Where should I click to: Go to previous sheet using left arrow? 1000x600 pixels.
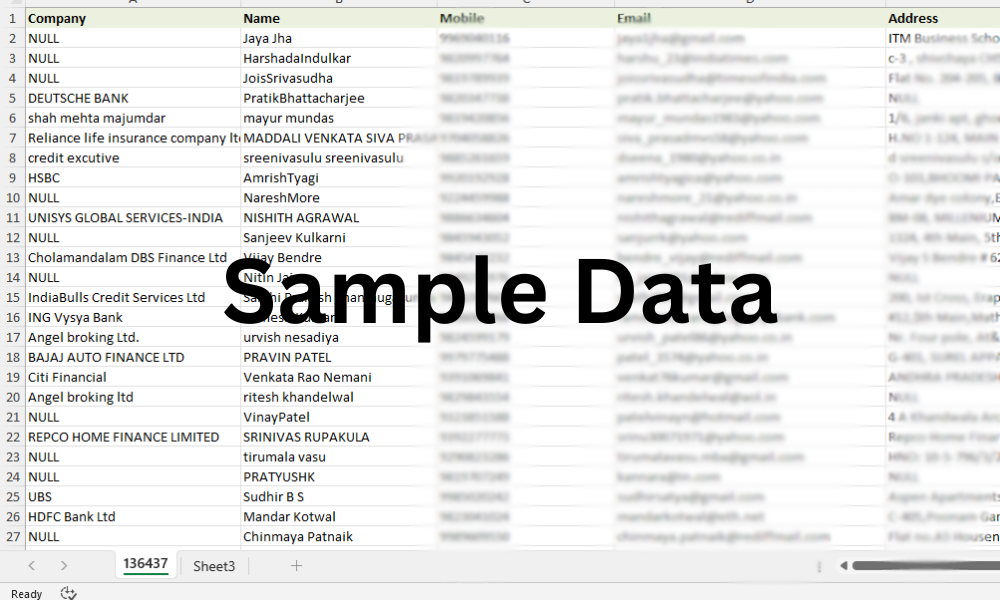point(32,566)
